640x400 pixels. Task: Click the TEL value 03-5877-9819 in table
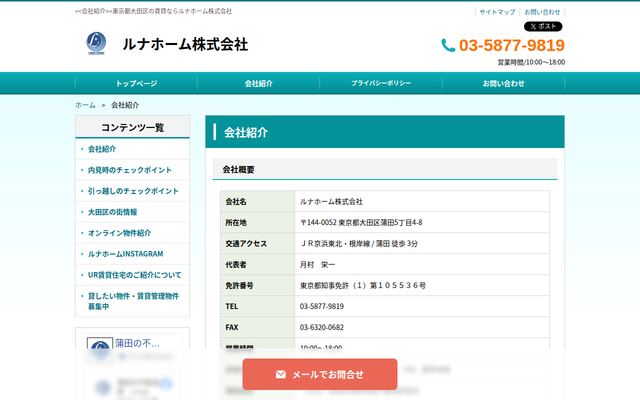(322, 307)
